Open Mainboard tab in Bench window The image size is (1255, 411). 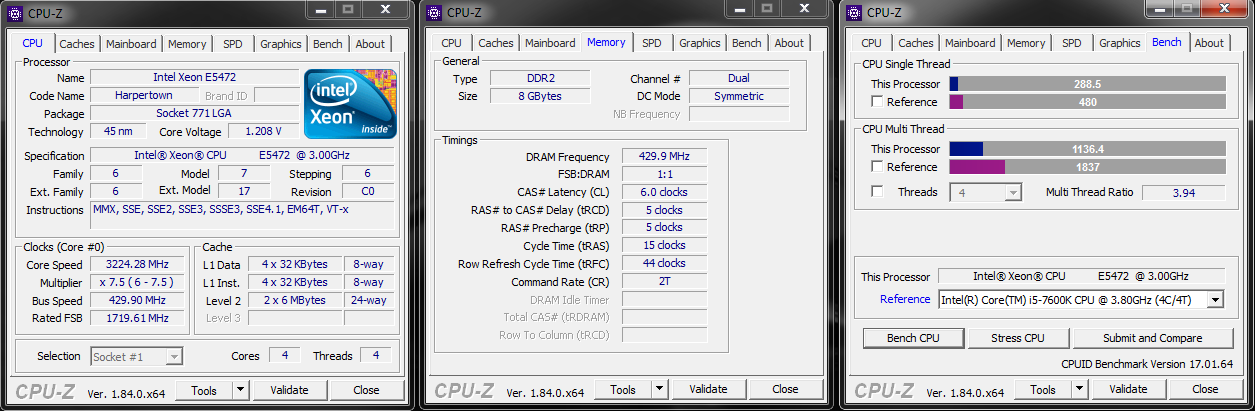coord(970,43)
